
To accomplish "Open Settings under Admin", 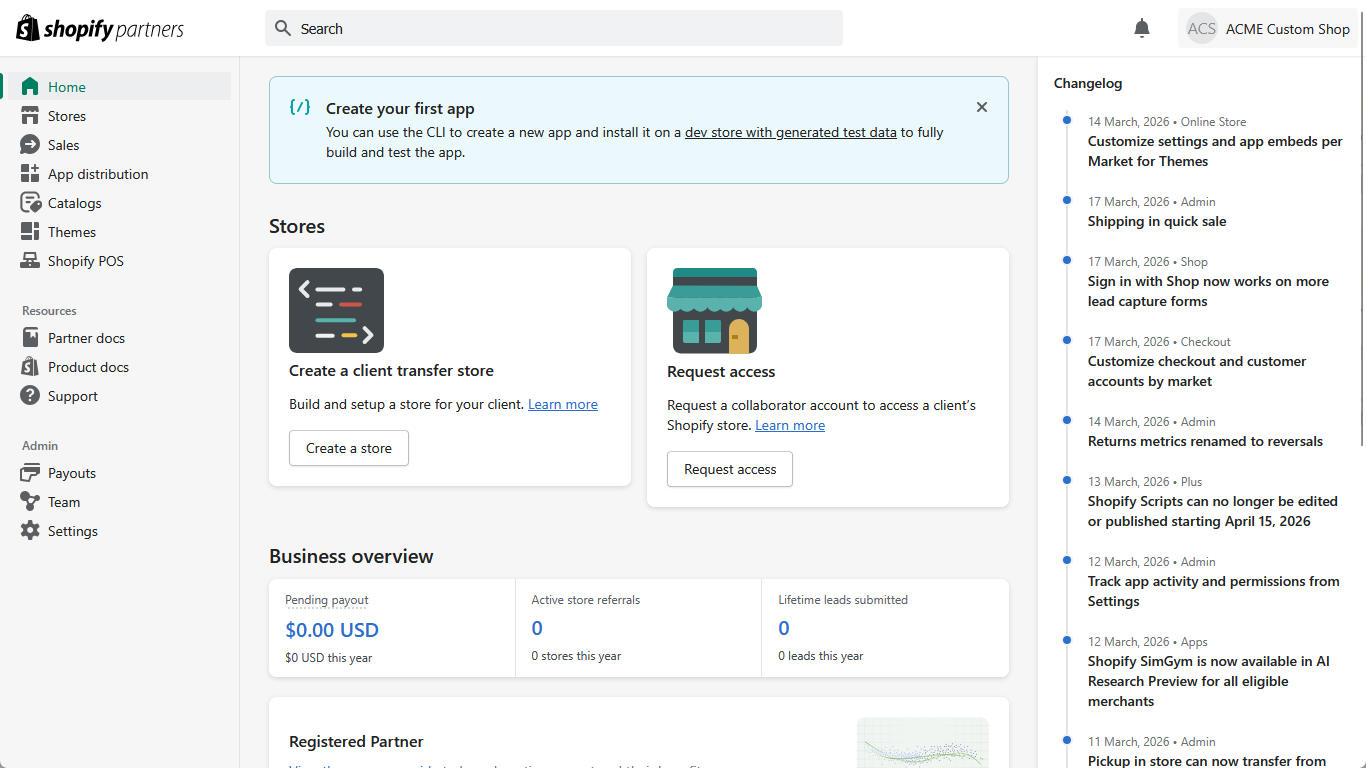I will [119, 531].
